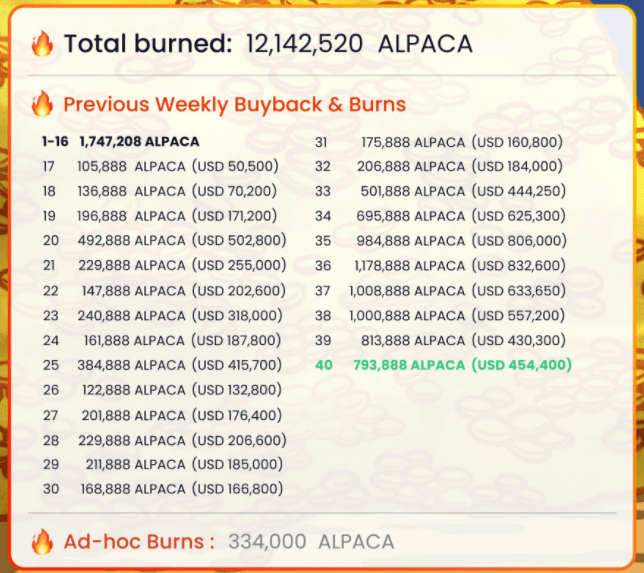The image size is (644, 573).
Task: Select week 39 amount 813,888 ALPACA
Action: click(413, 341)
